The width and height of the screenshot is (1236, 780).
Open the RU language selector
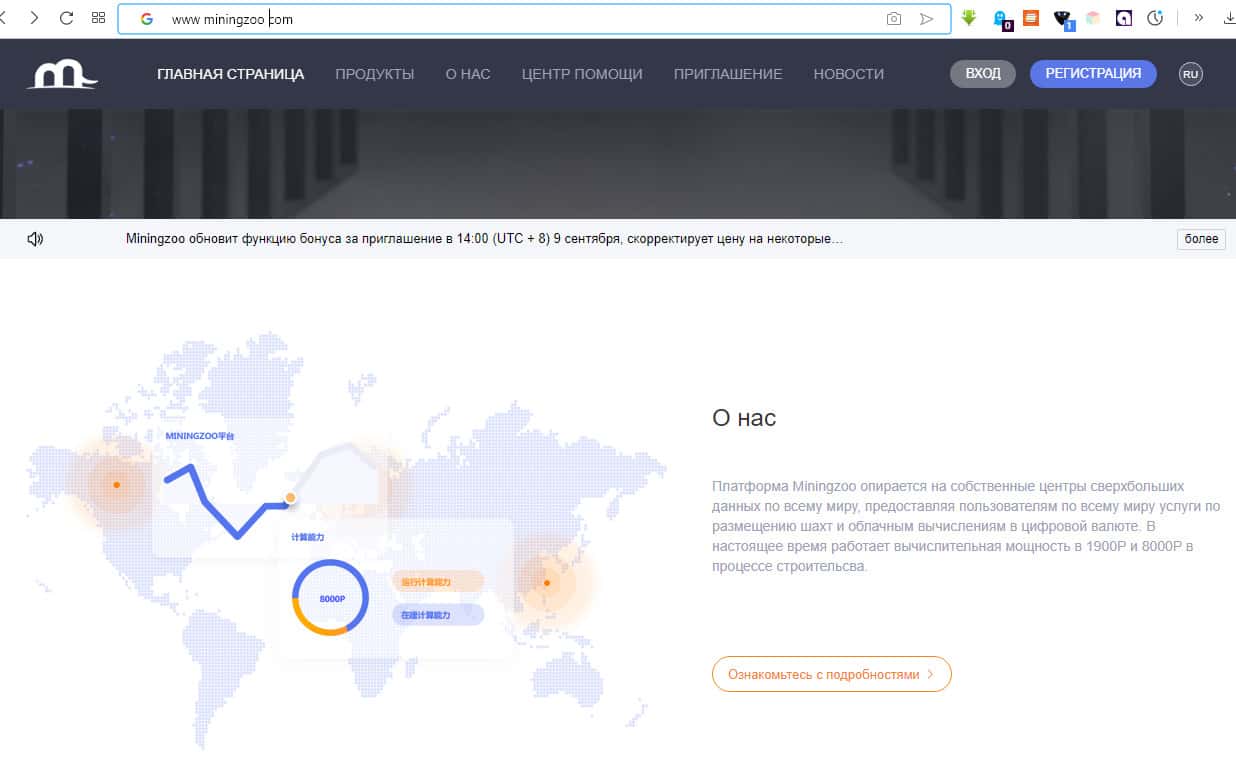pyautogui.click(x=1190, y=74)
